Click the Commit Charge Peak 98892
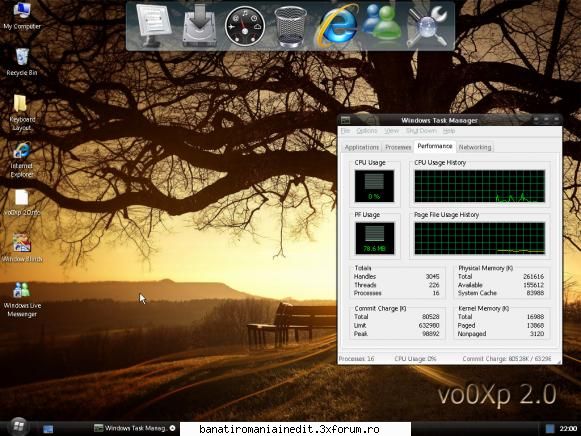The image size is (581, 436). pyautogui.click(x=431, y=334)
